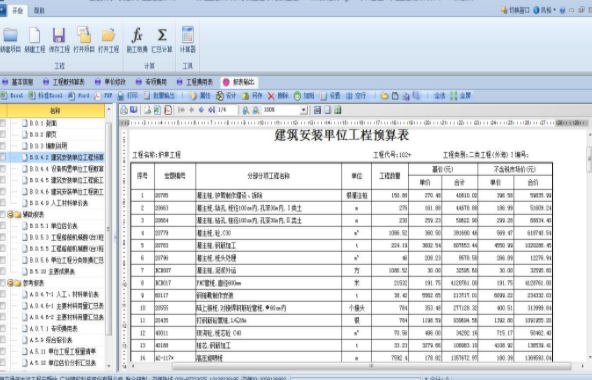Tick checkbox for B.0.3 编制说明
The width and height of the screenshot is (592, 380).
(3, 146)
